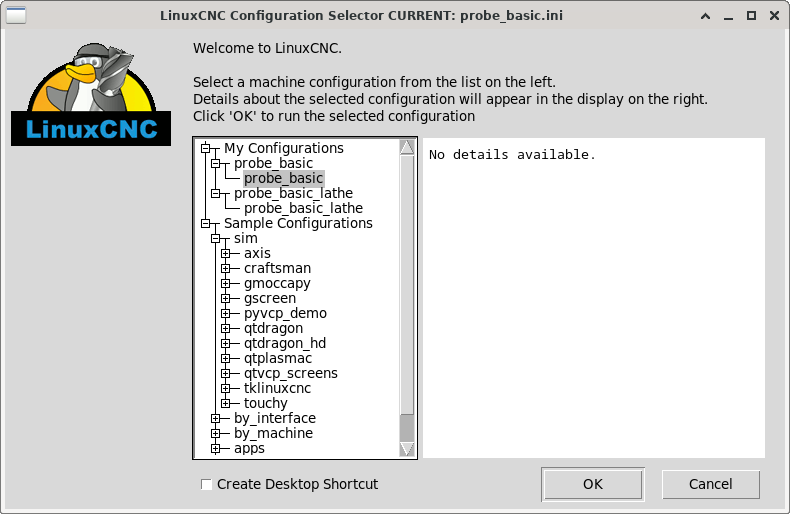Click the tree scrollbar down arrow
Screen dimensions: 790x514
[x=407, y=449]
